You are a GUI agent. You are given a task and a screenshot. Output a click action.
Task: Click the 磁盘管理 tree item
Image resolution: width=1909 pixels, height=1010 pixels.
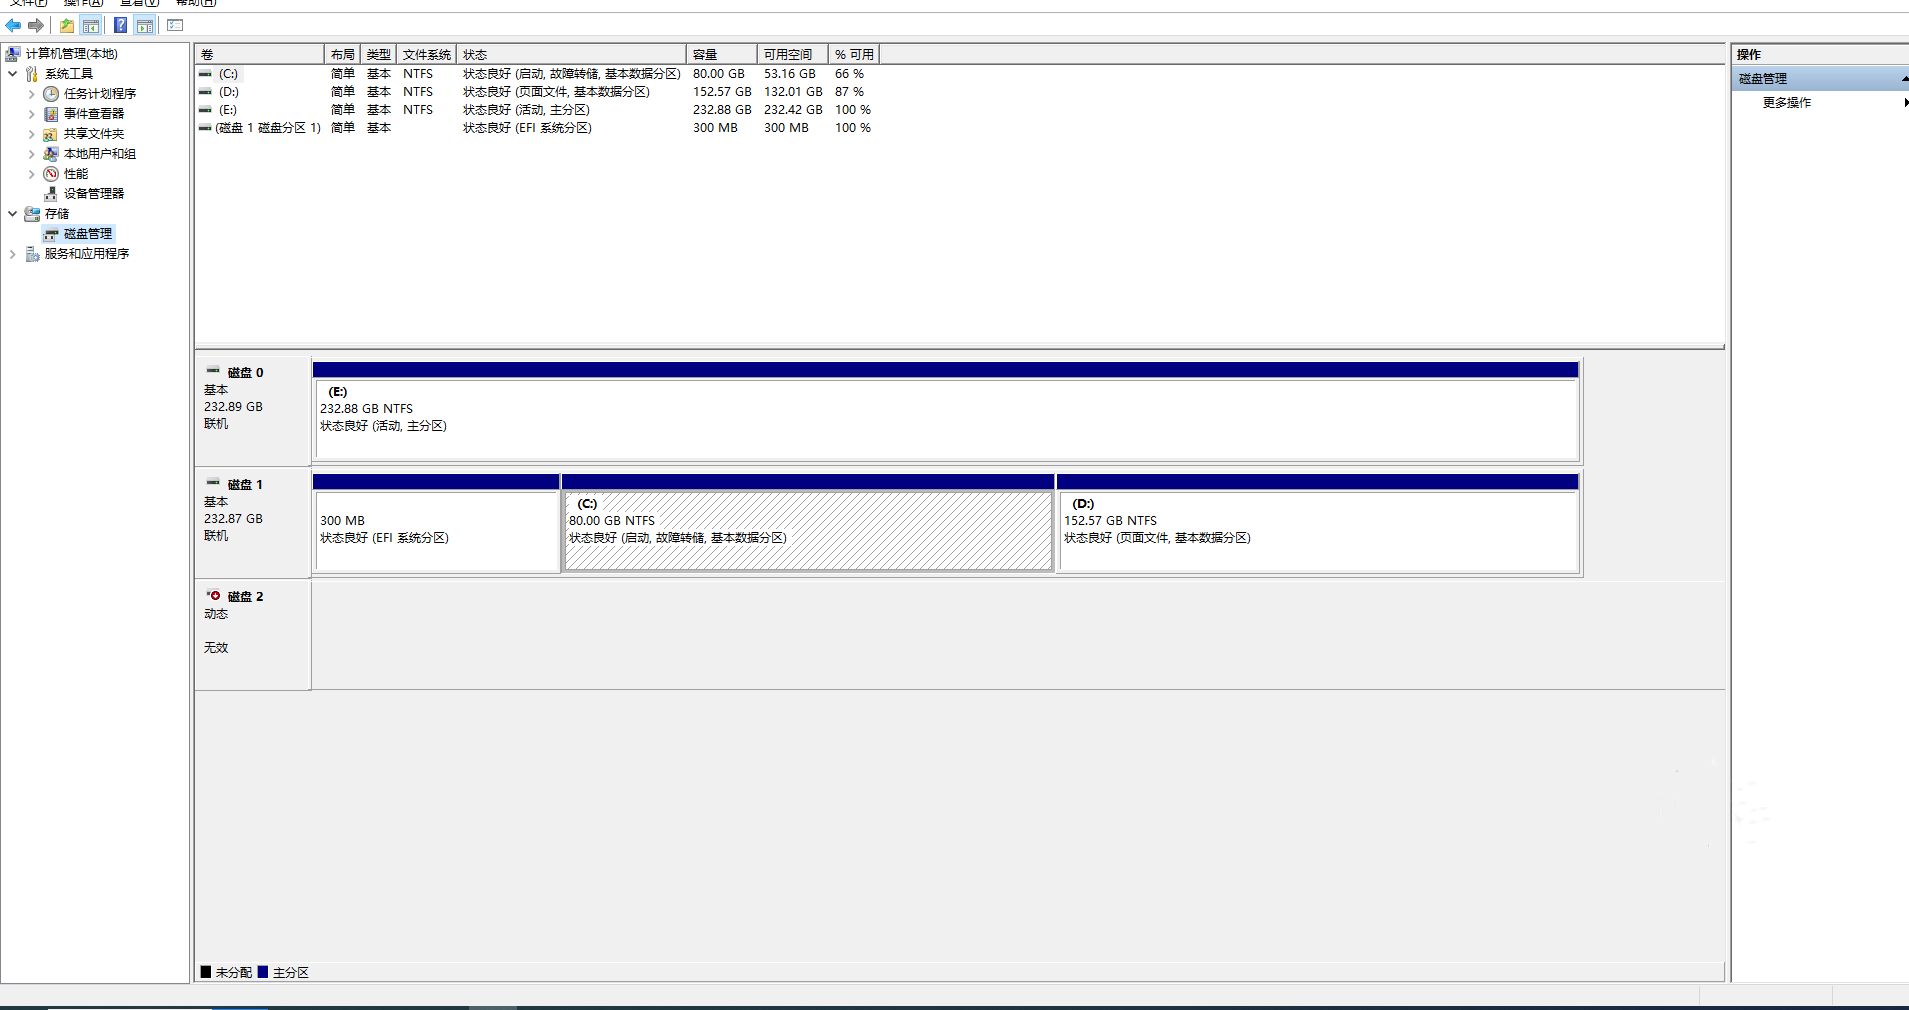[87, 234]
